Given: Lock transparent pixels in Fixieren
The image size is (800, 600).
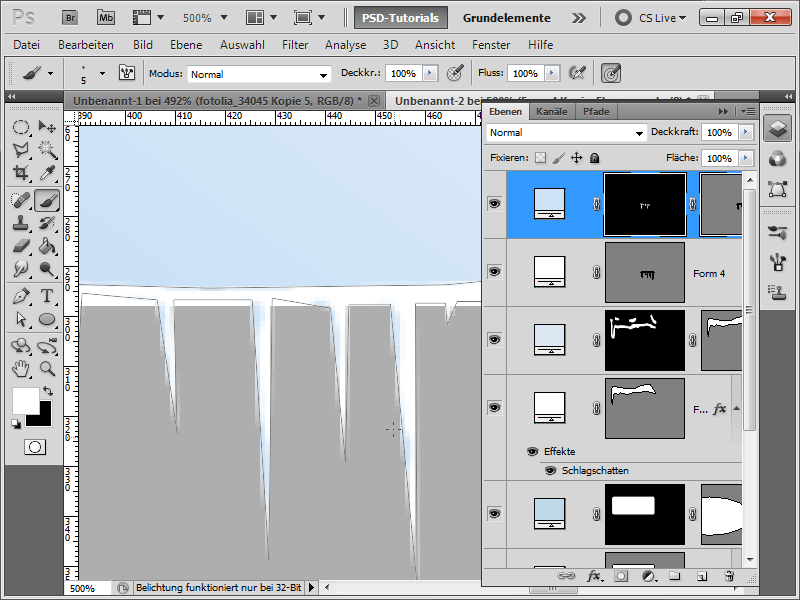Looking at the screenshot, I should pyautogui.click(x=540, y=158).
